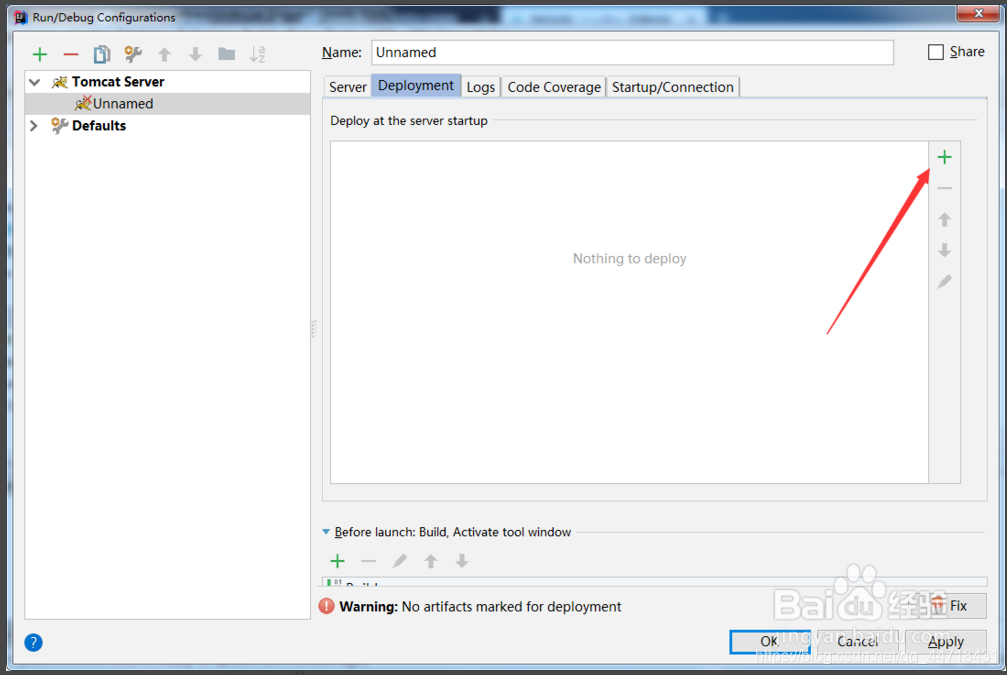Image resolution: width=1007 pixels, height=675 pixels.
Task: Open the Code Coverage tab
Action: click(x=554, y=87)
